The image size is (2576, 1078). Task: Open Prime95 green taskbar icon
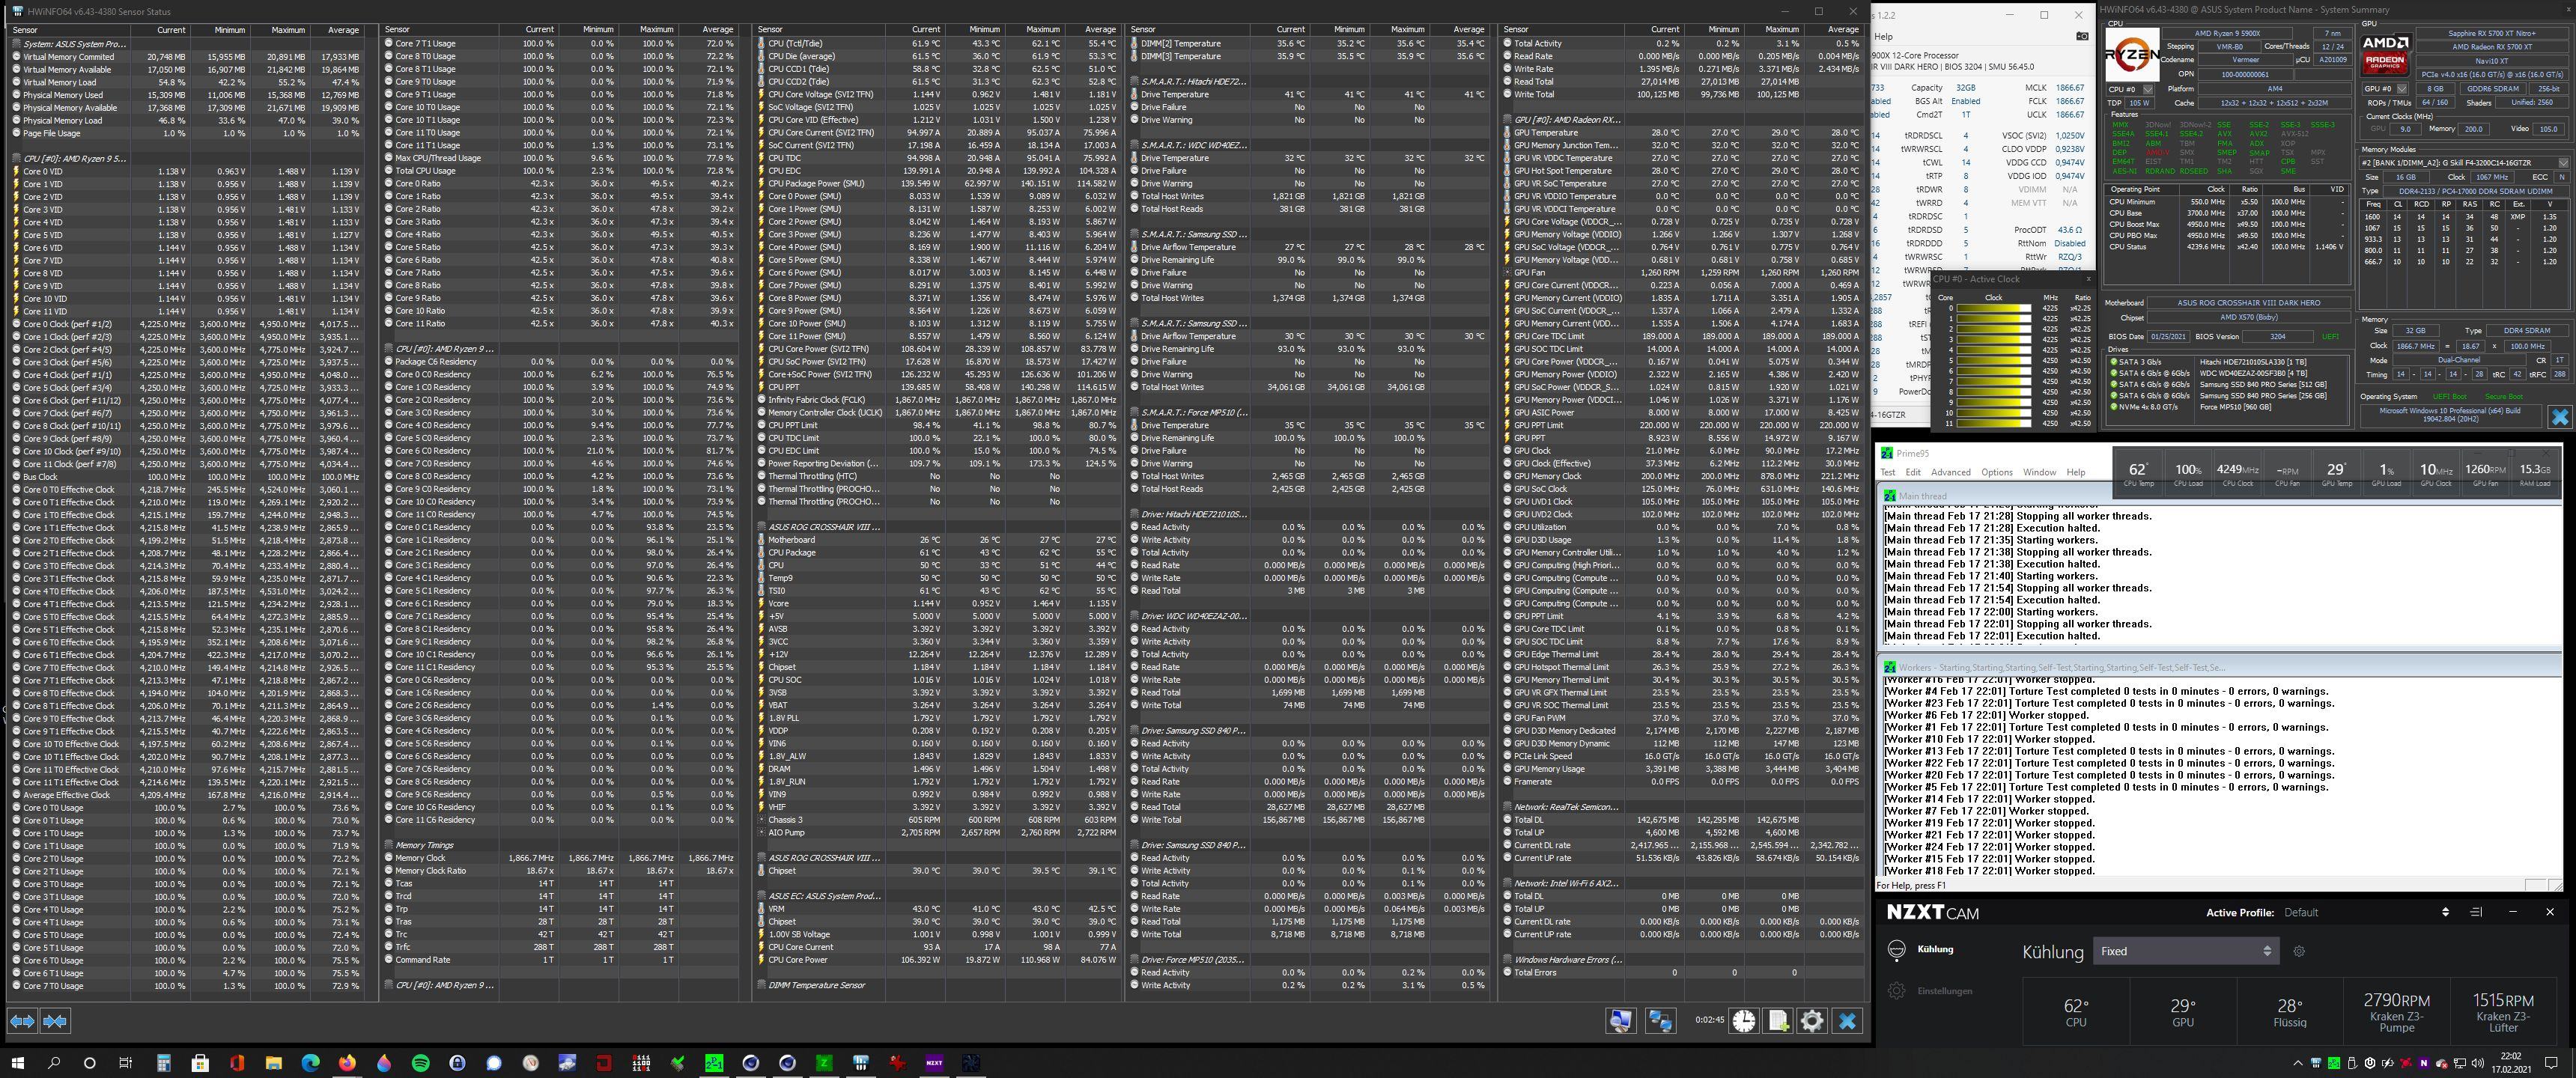(x=714, y=1062)
